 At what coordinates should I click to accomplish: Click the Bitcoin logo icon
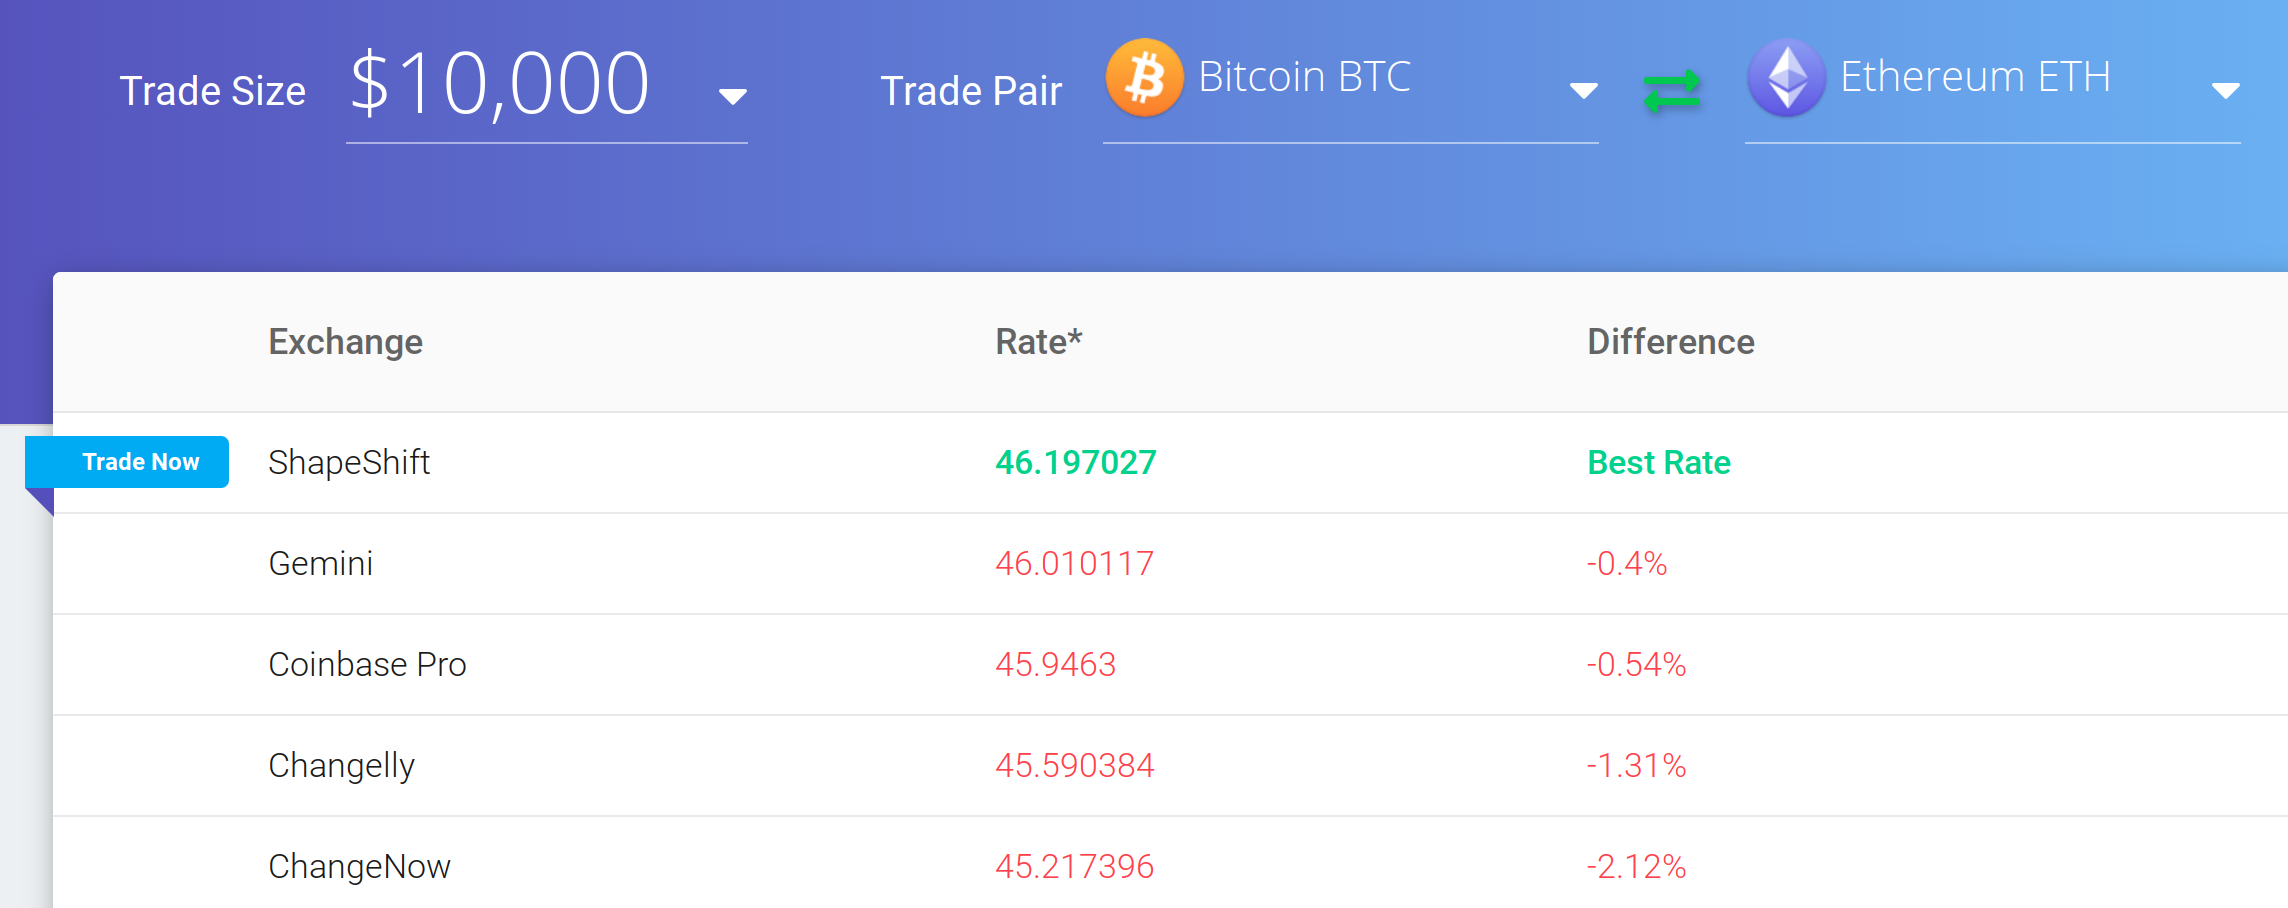pos(1144,78)
